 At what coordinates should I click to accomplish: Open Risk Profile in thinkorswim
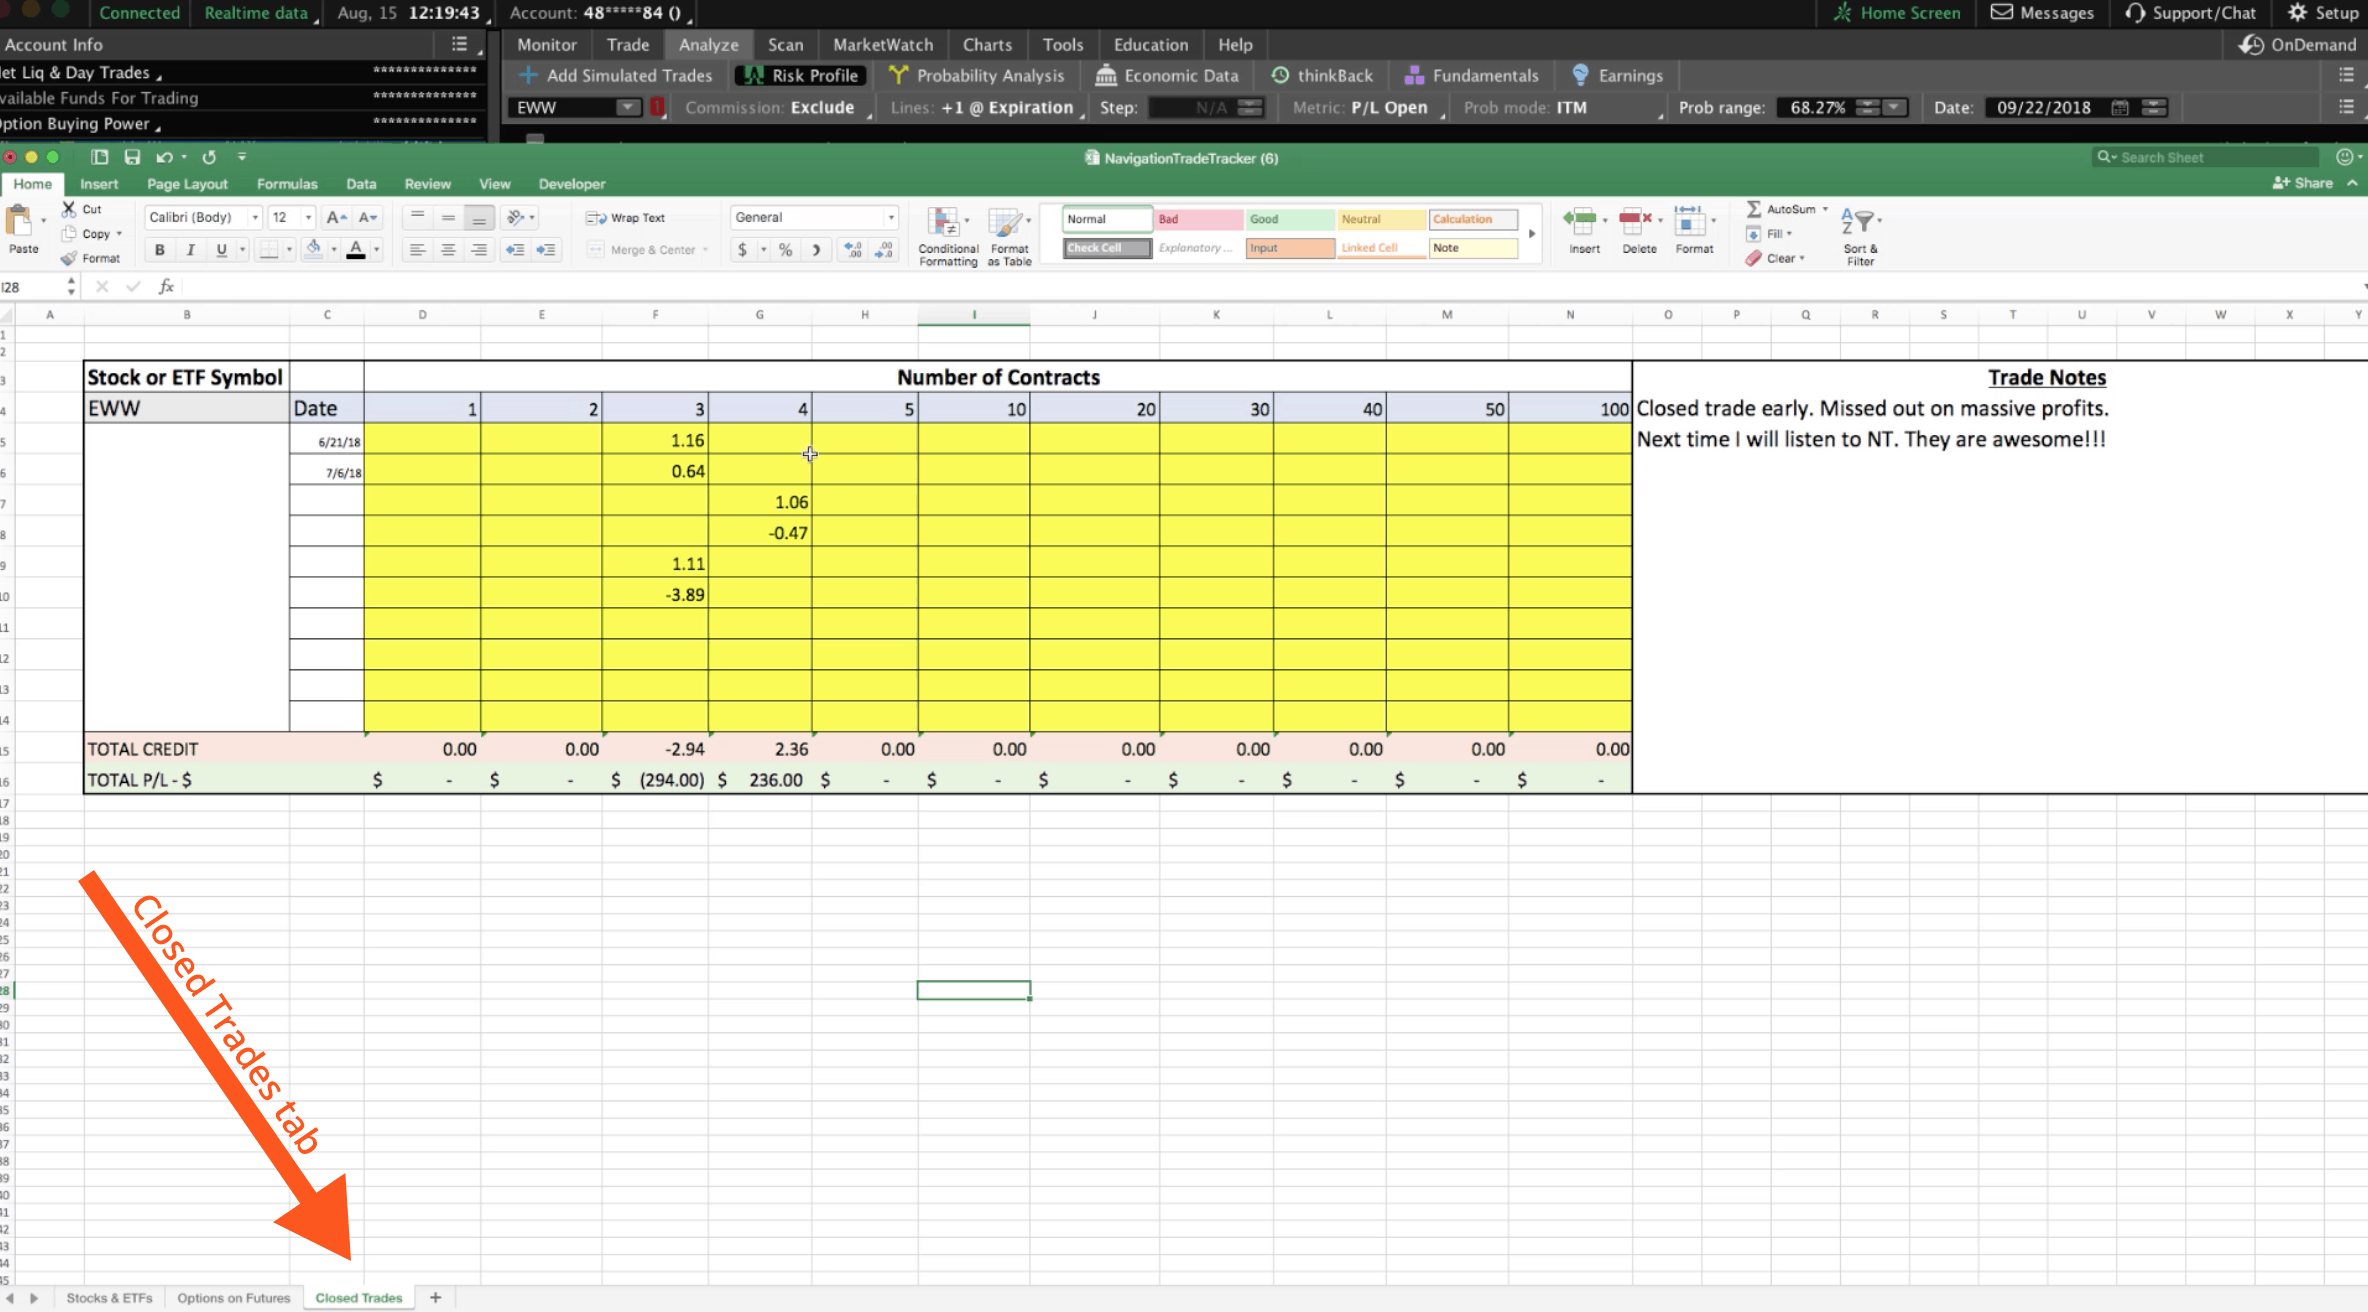(x=801, y=75)
